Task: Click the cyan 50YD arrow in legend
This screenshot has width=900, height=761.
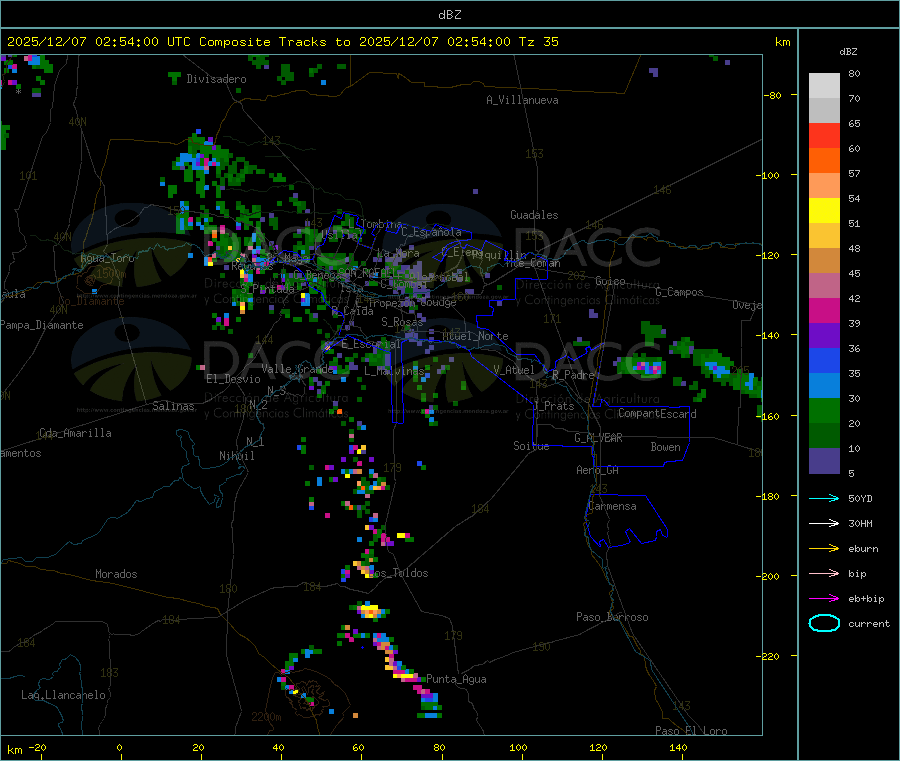Action: 824,498
